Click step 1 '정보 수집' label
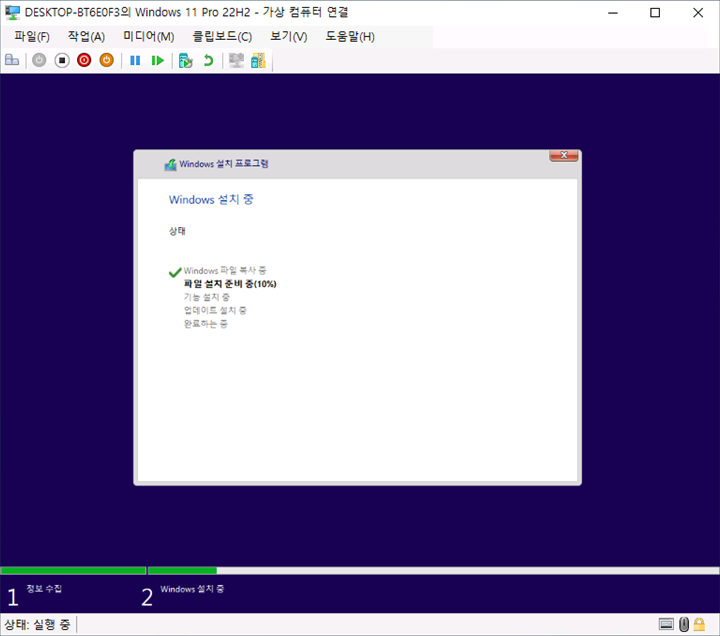 44,589
